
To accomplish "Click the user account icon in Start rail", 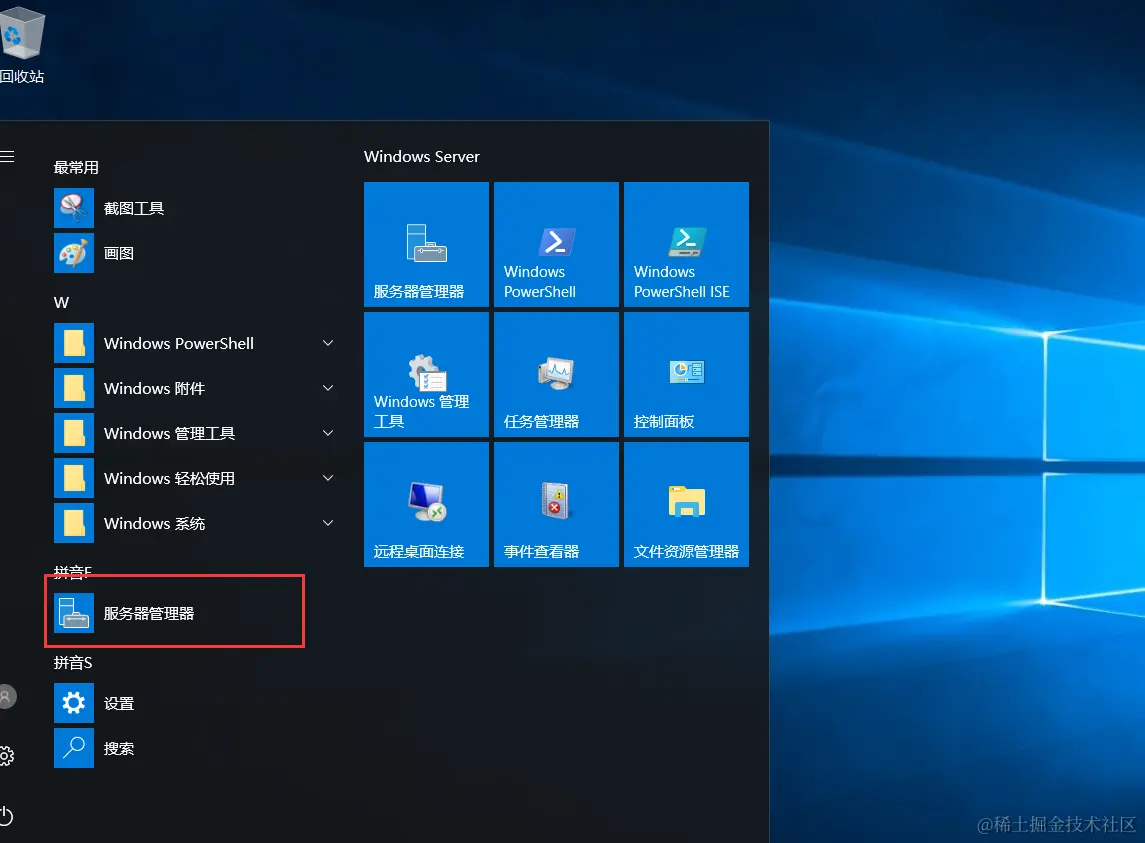I will [x=7, y=696].
